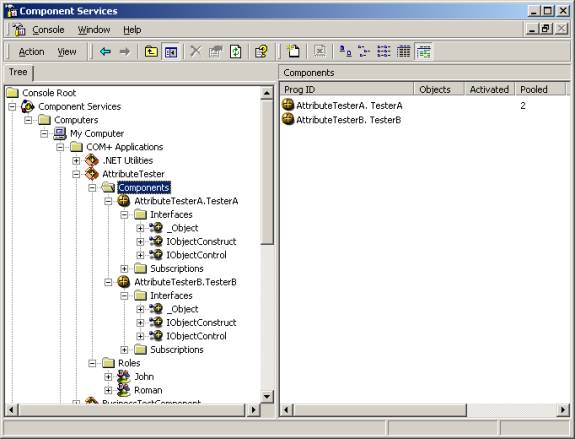This screenshot has height=439, width=575.
Task: Select the highlighted Components folder
Action: [144, 187]
